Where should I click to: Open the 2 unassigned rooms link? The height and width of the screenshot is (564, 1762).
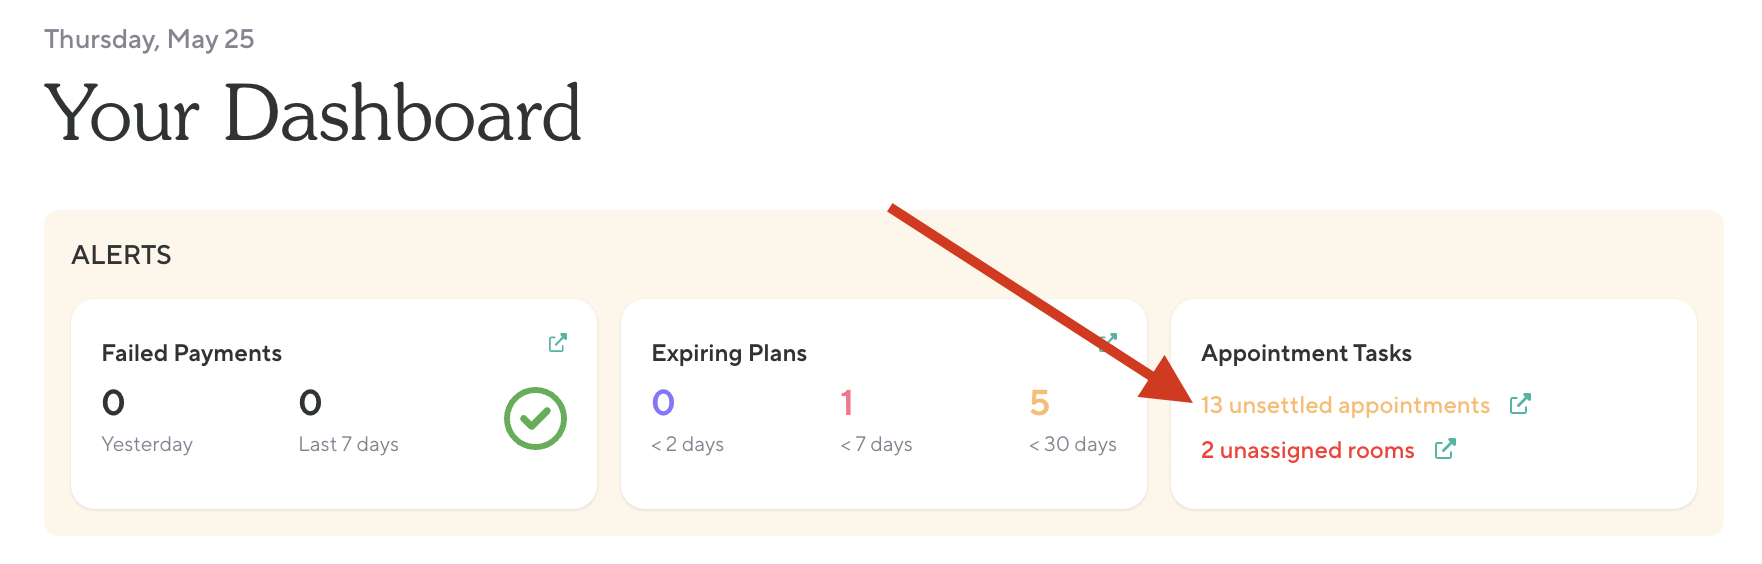point(1308,451)
